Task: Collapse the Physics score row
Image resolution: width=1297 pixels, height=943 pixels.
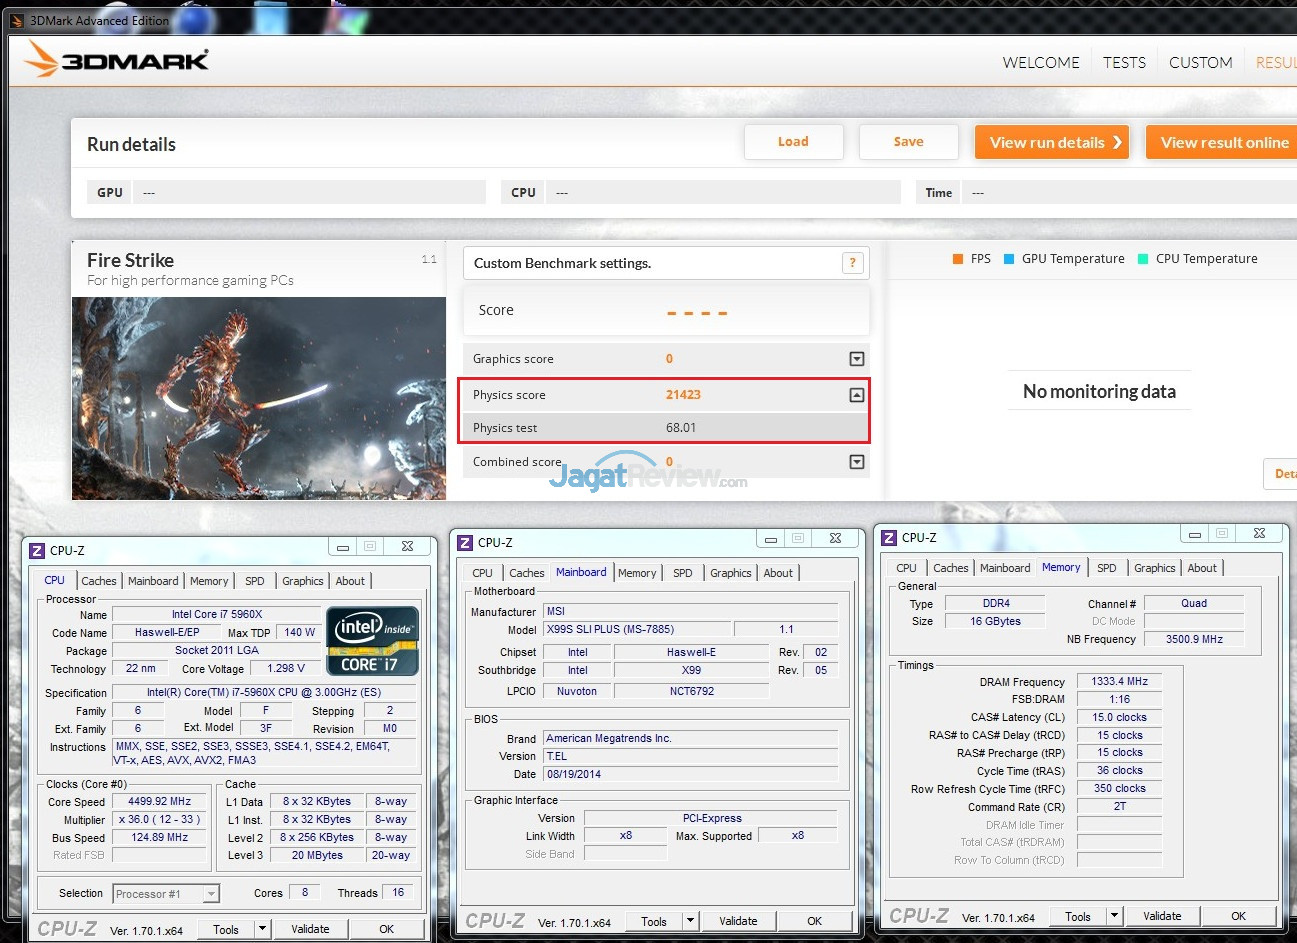Action: (x=856, y=395)
